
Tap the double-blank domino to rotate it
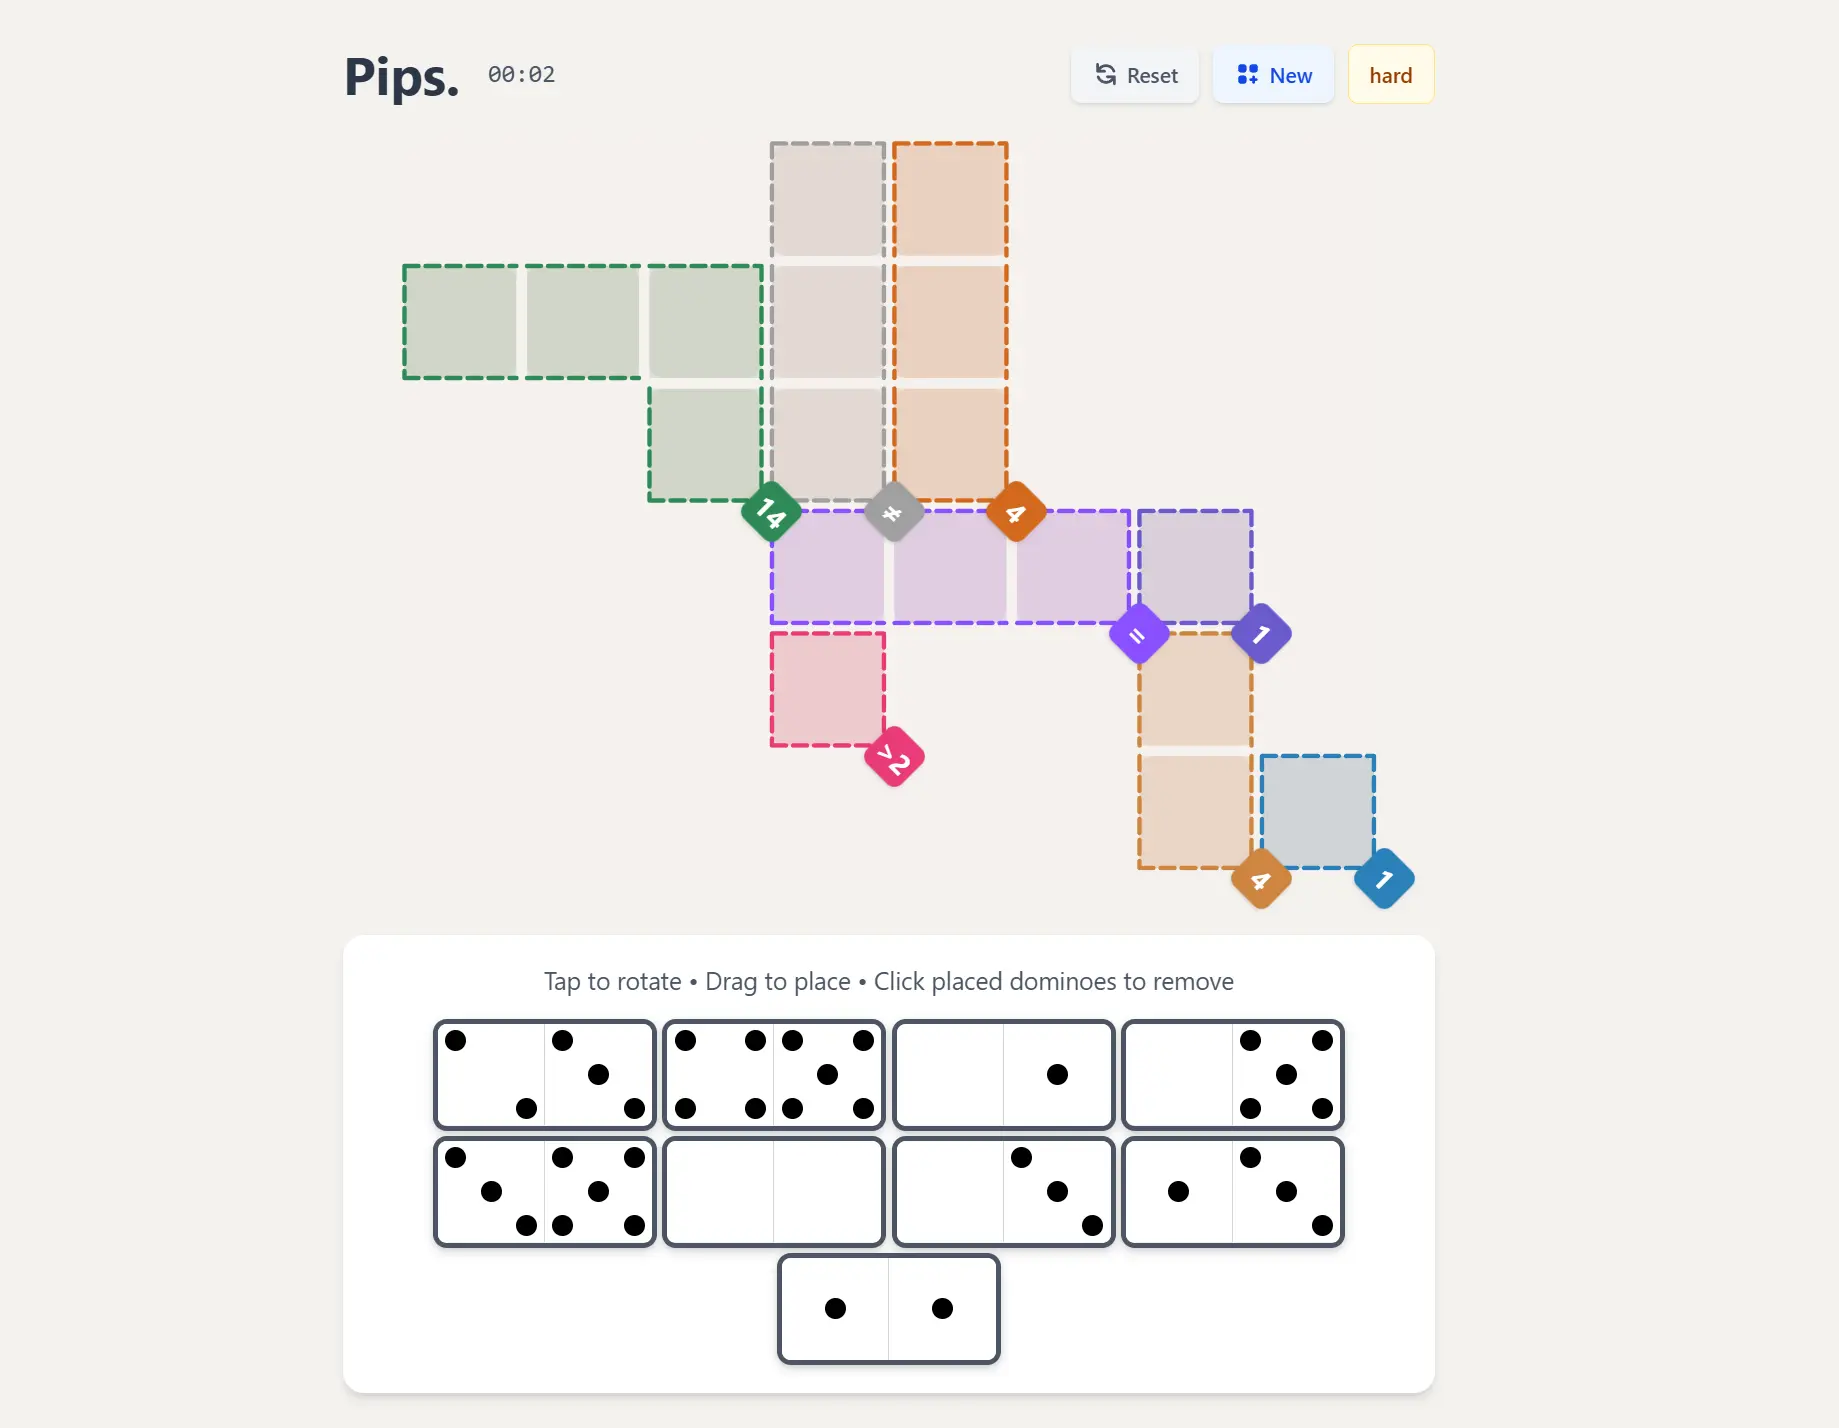(773, 1192)
